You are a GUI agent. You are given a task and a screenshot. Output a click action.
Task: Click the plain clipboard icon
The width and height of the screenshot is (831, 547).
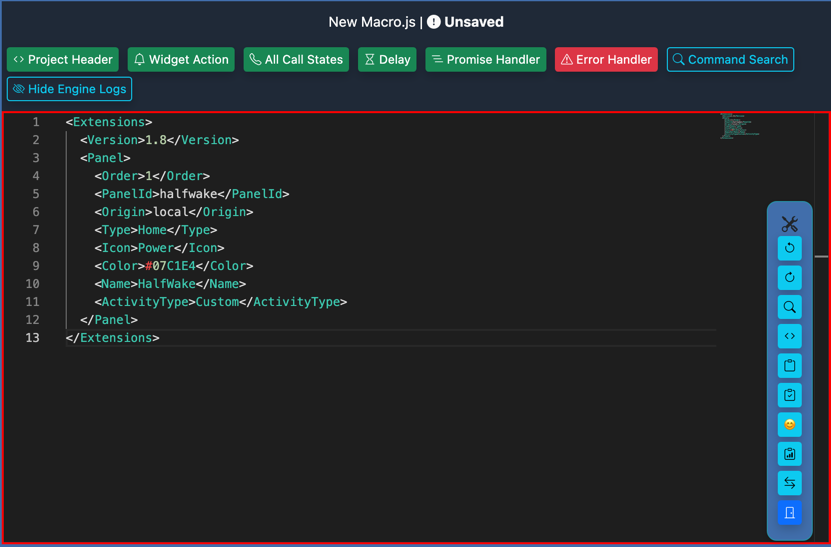789,366
